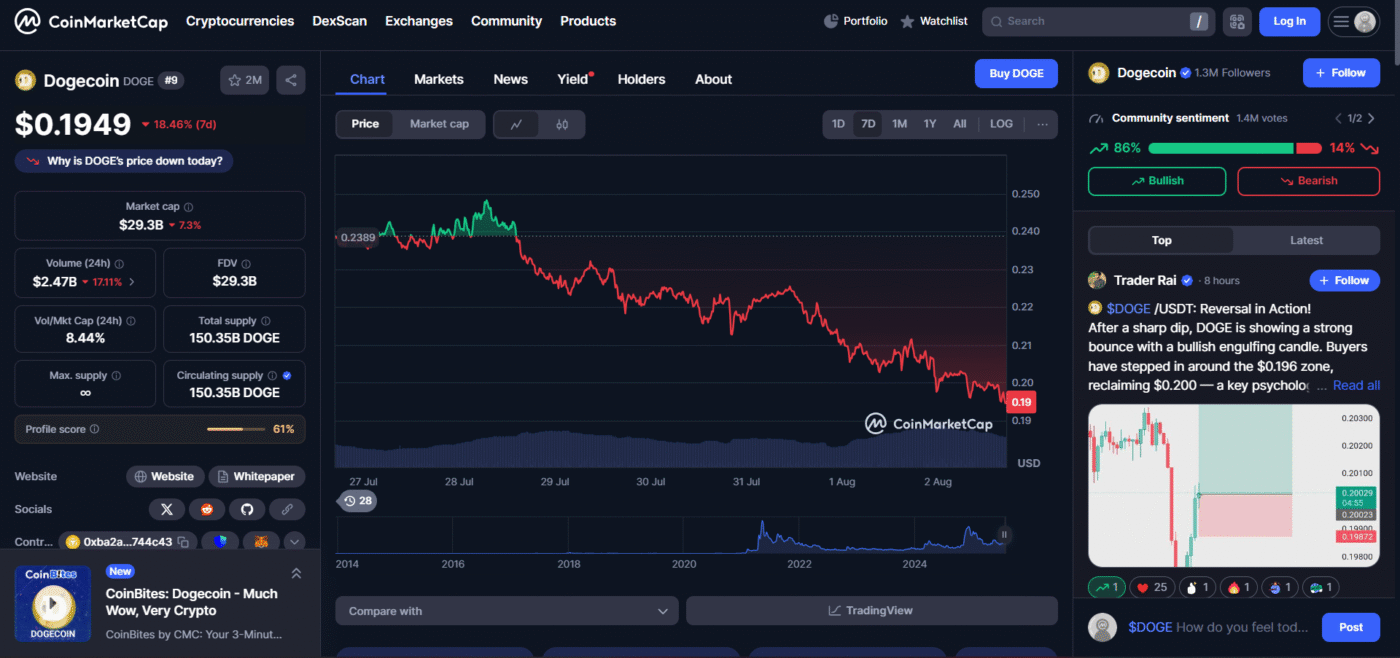1400x658 pixels.
Task: Copy contract address 0xba2a...744c43
Action: [x=183, y=542]
